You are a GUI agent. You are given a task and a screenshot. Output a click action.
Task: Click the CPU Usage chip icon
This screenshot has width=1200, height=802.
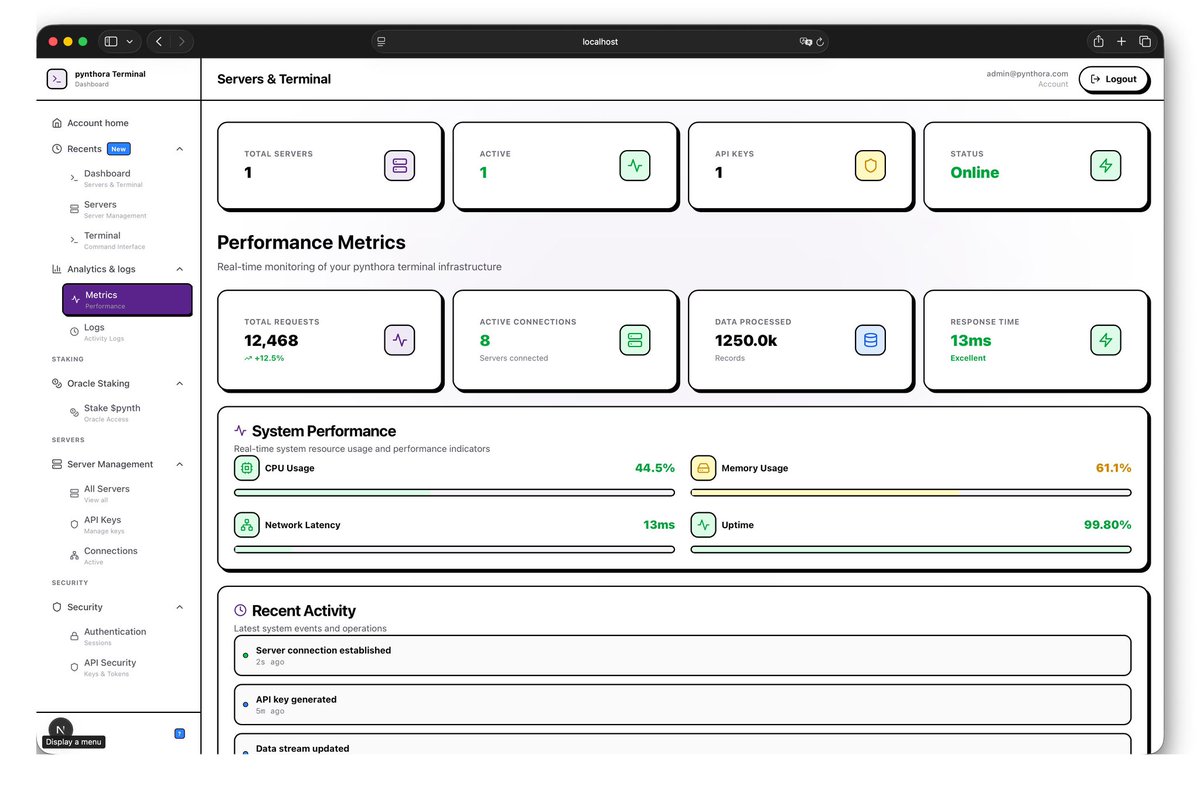tap(246, 468)
